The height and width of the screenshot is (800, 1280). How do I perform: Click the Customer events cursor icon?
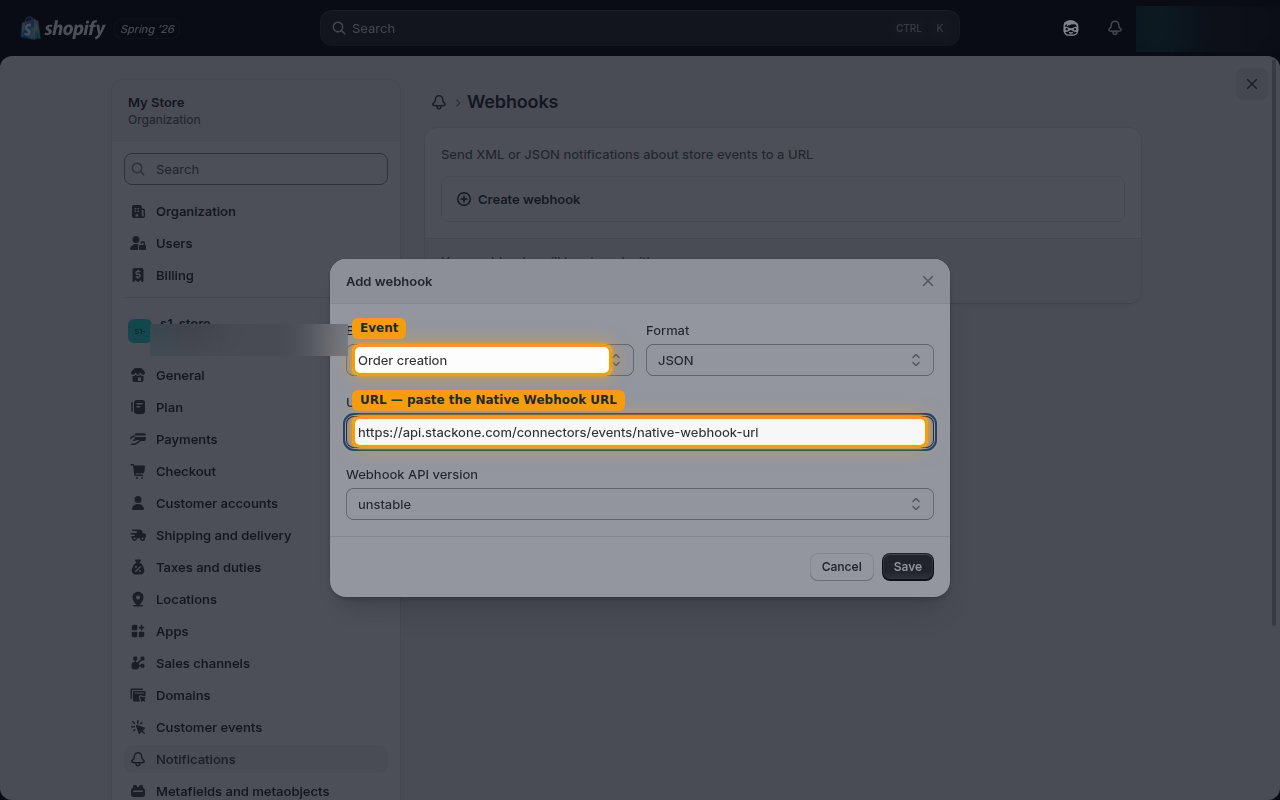(138, 727)
